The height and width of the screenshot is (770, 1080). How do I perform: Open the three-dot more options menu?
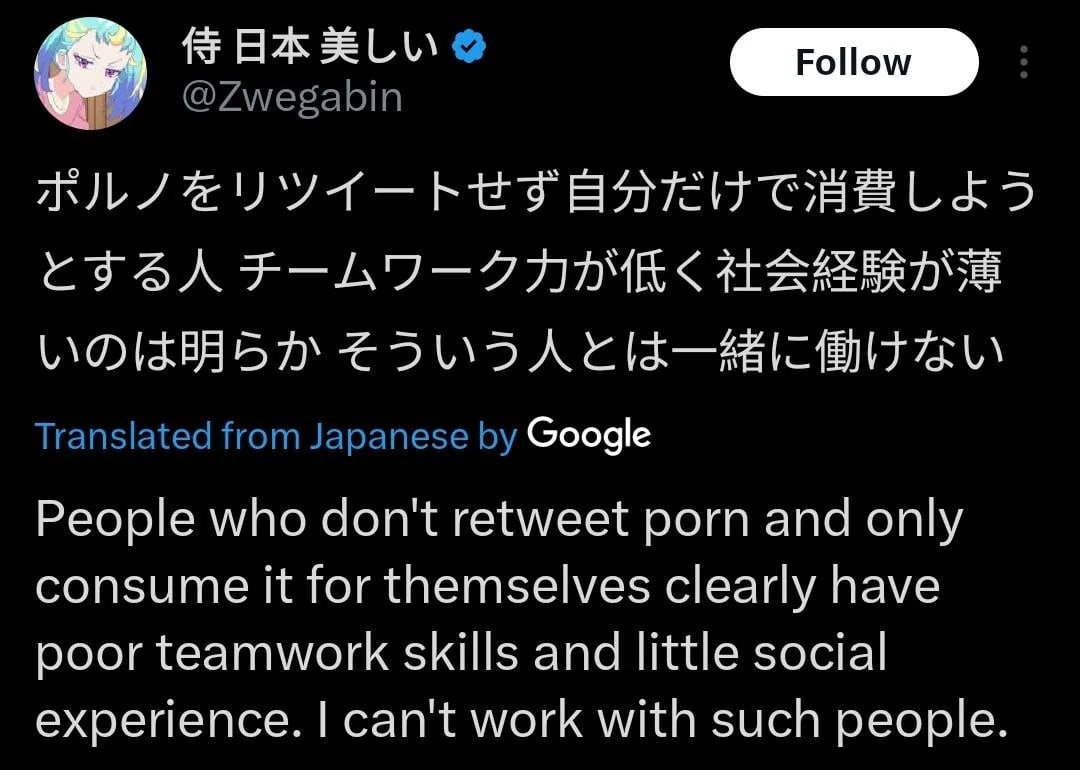coord(1023,62)
